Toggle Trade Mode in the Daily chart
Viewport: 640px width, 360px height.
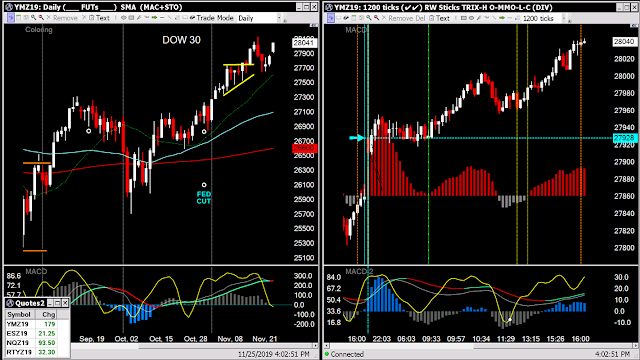(212, 18)
